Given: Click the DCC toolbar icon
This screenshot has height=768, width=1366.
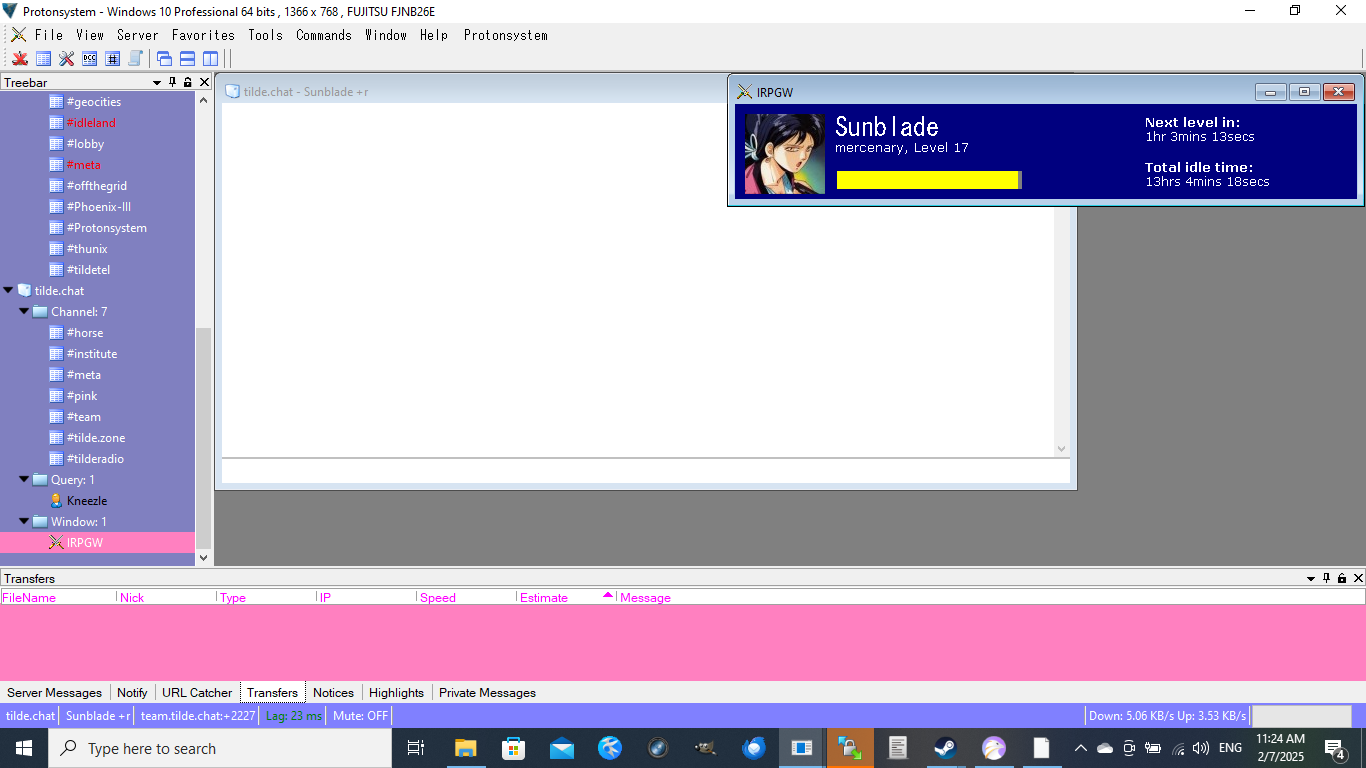Looking at the screenshot, I should (89, 59).
